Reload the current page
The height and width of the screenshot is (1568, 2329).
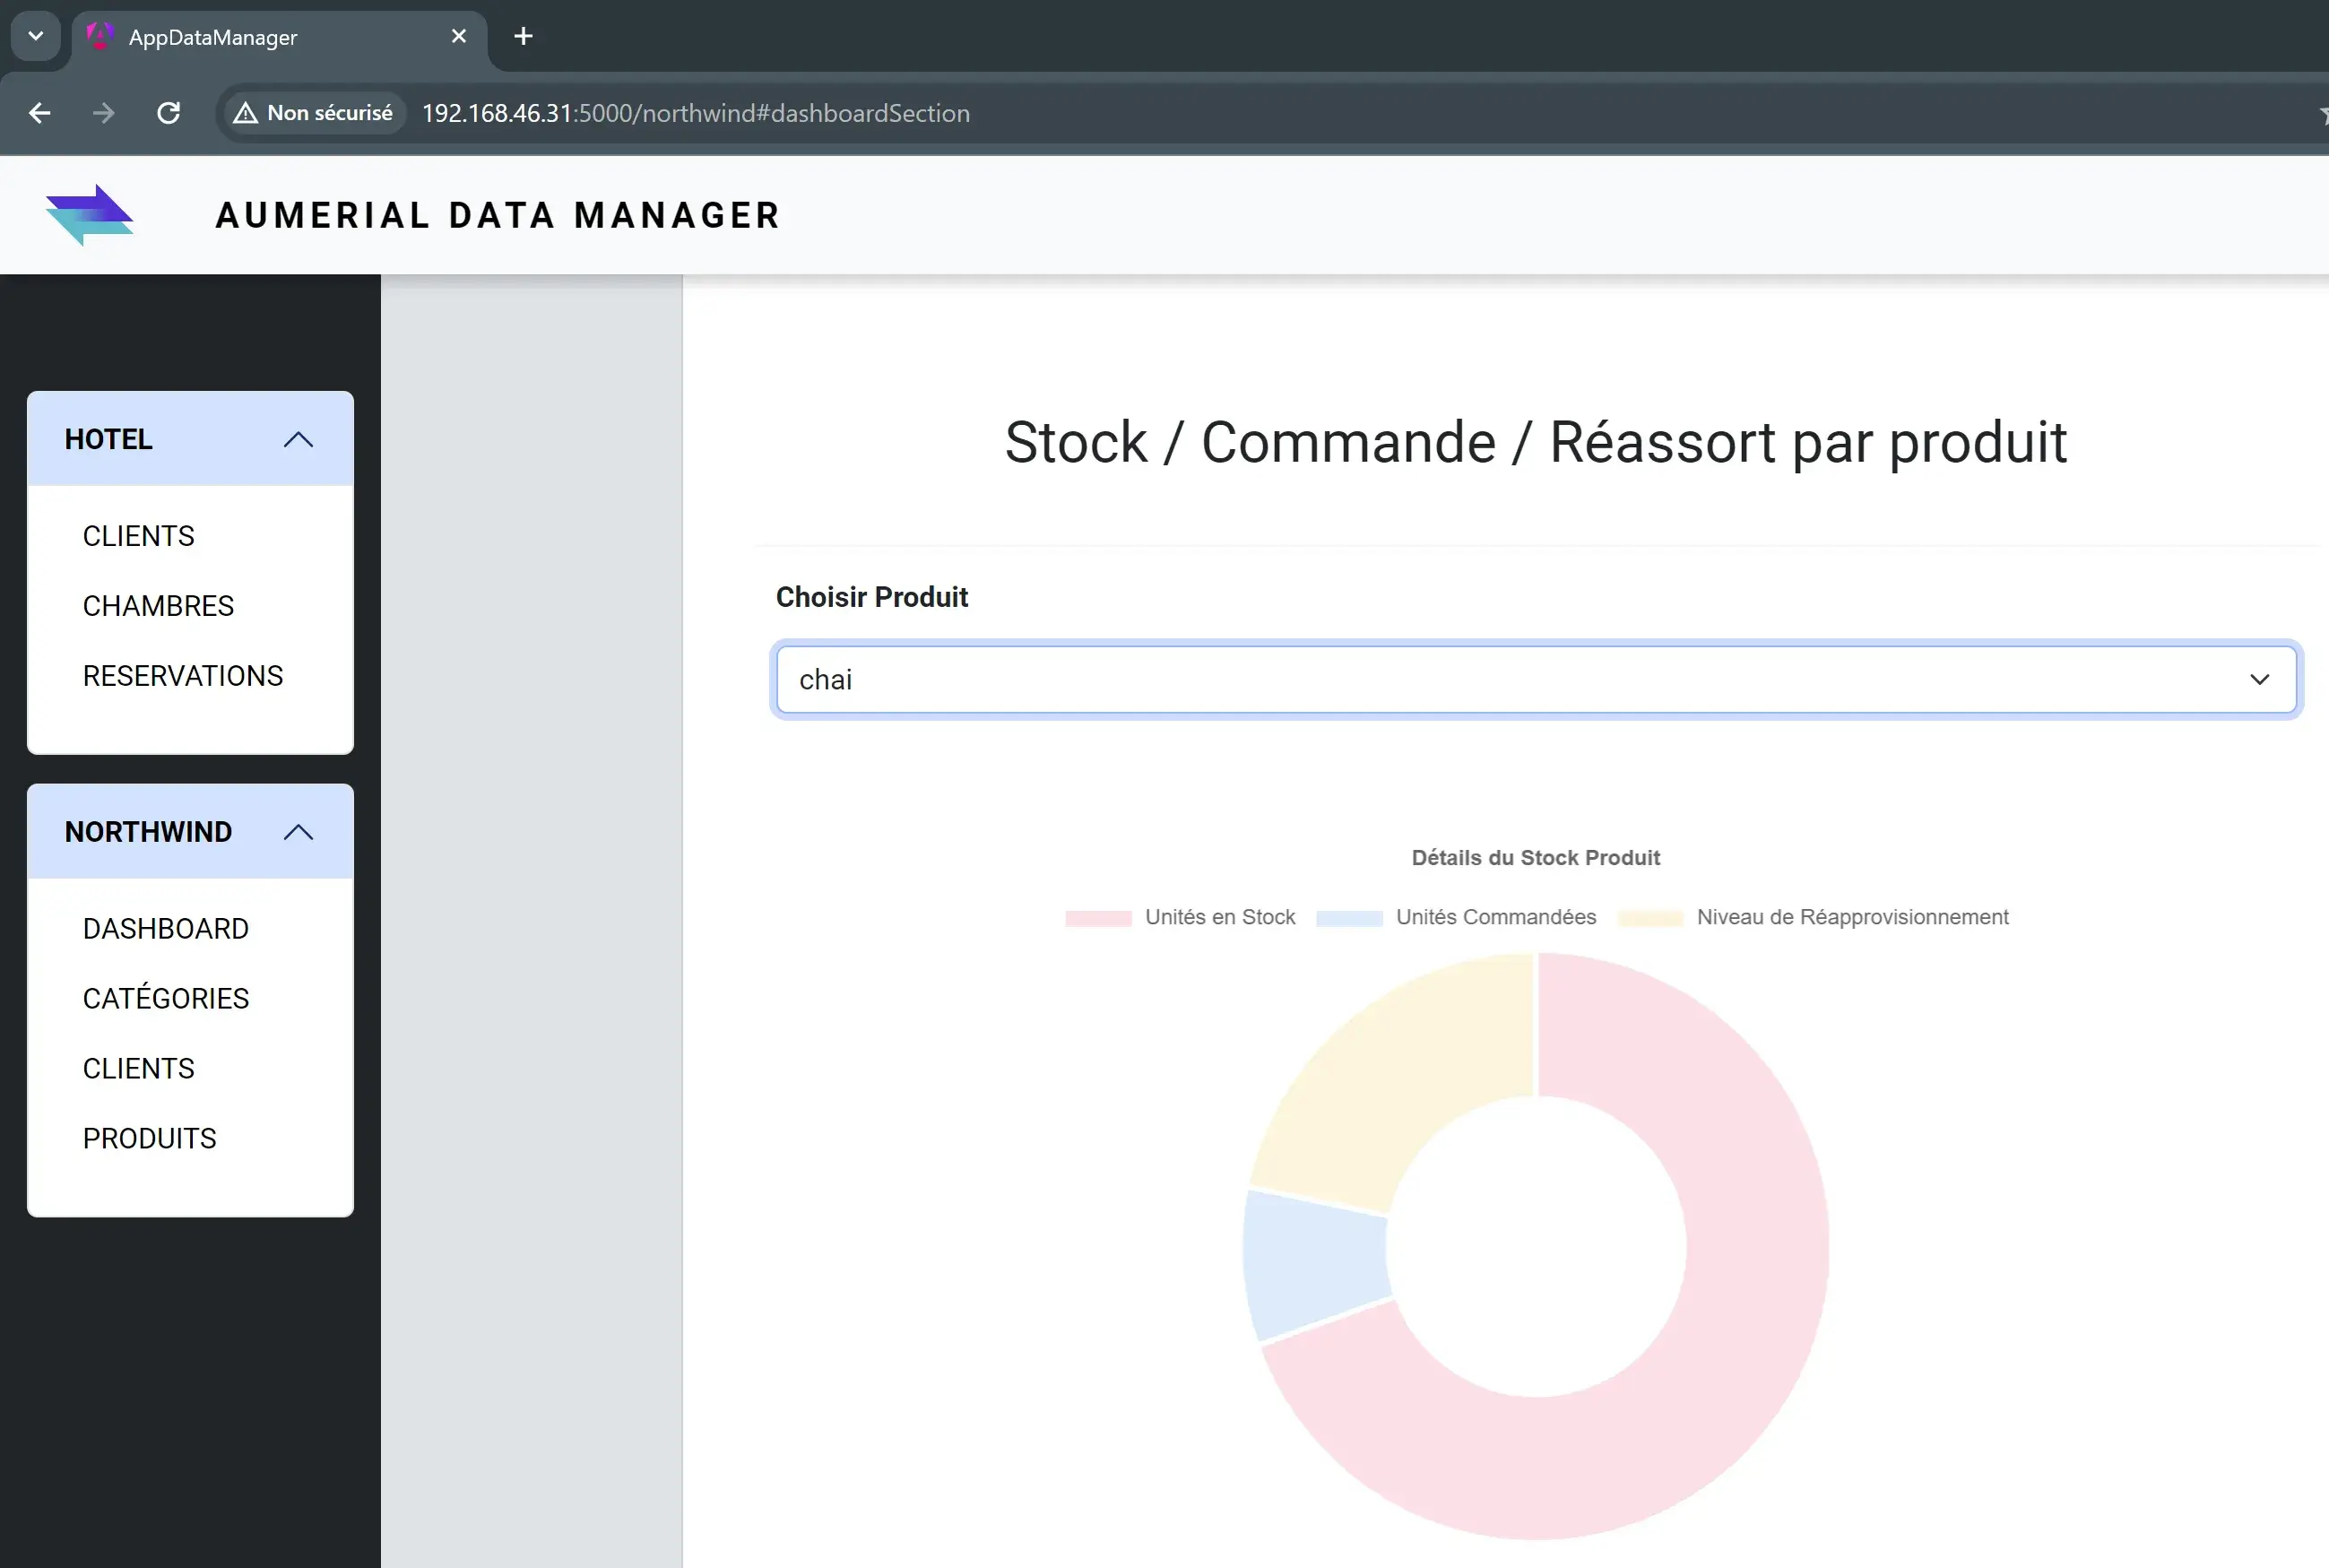coord(168,112)
